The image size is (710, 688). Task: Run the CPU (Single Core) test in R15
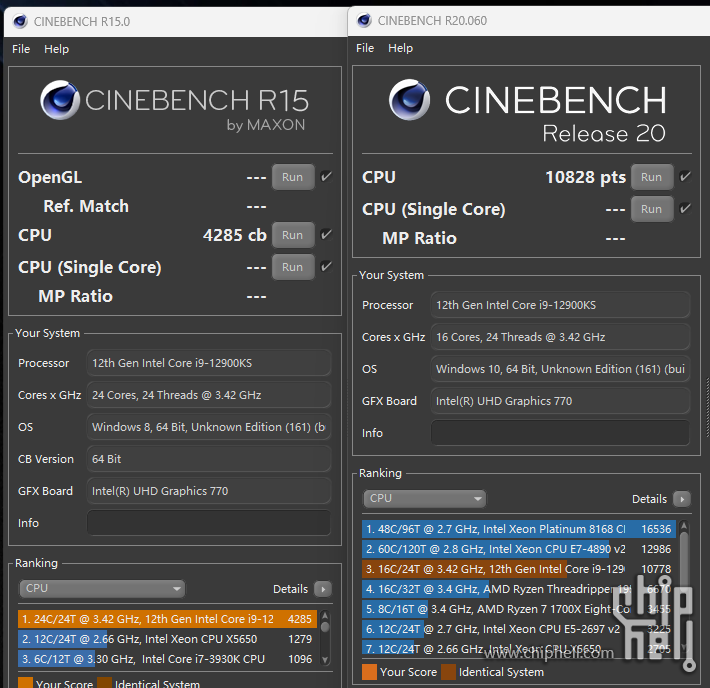coord(293,267)
